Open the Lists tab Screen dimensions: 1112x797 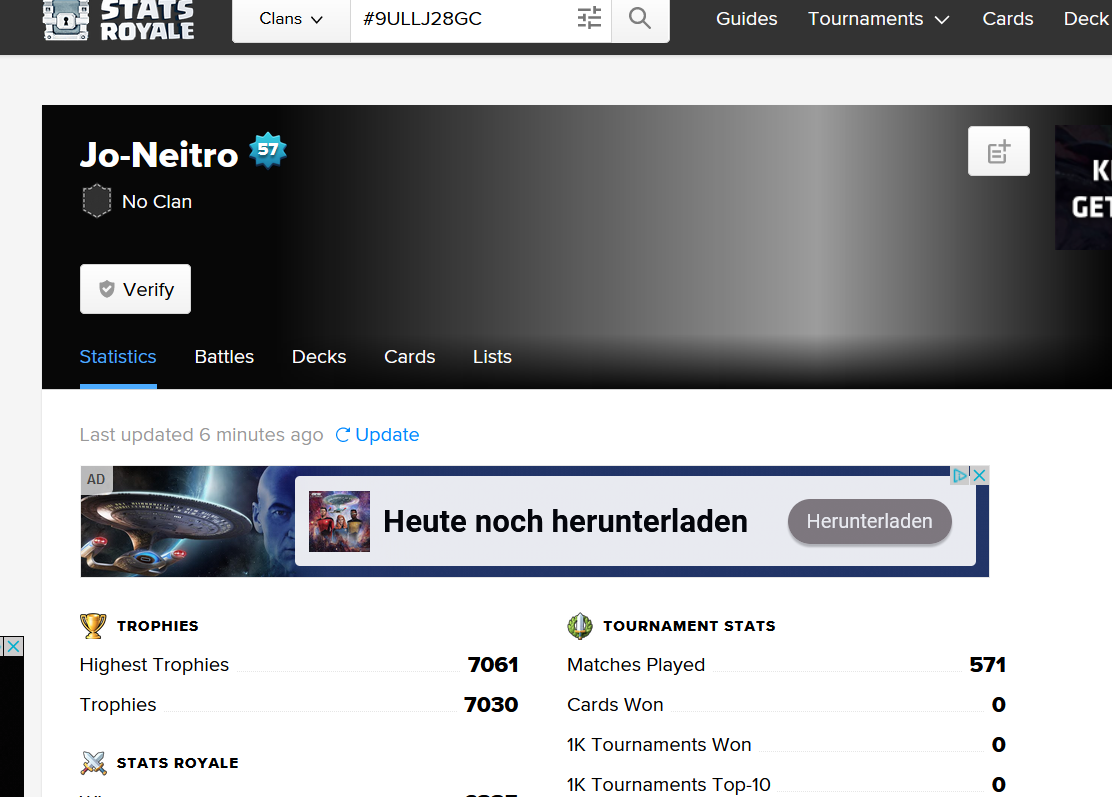[492, 357]
